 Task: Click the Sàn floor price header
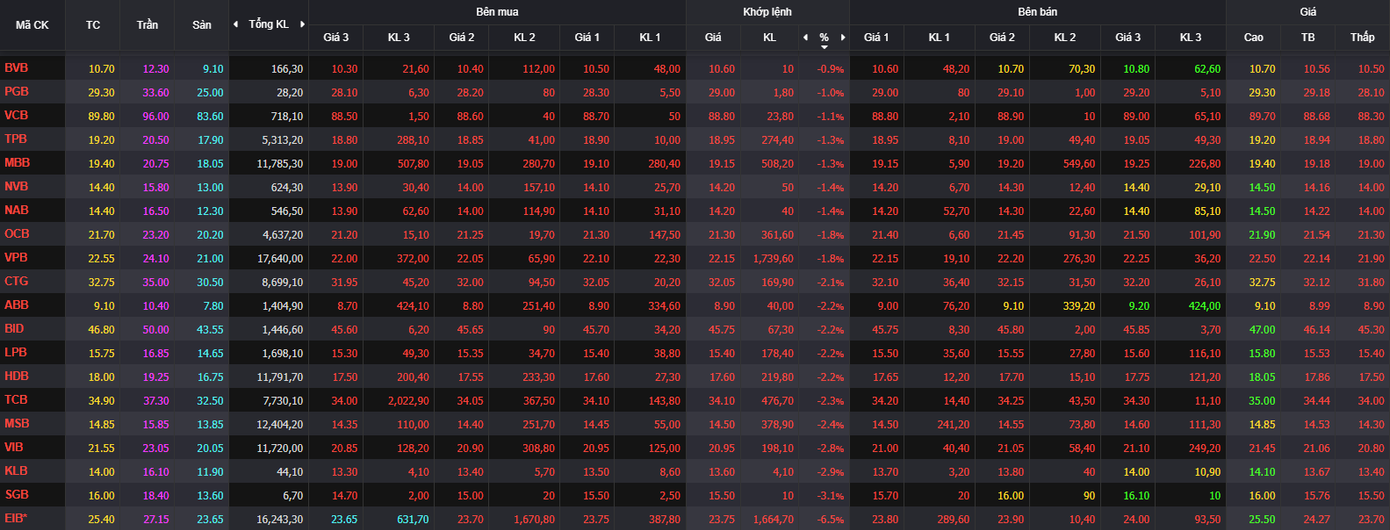(201, 24)
